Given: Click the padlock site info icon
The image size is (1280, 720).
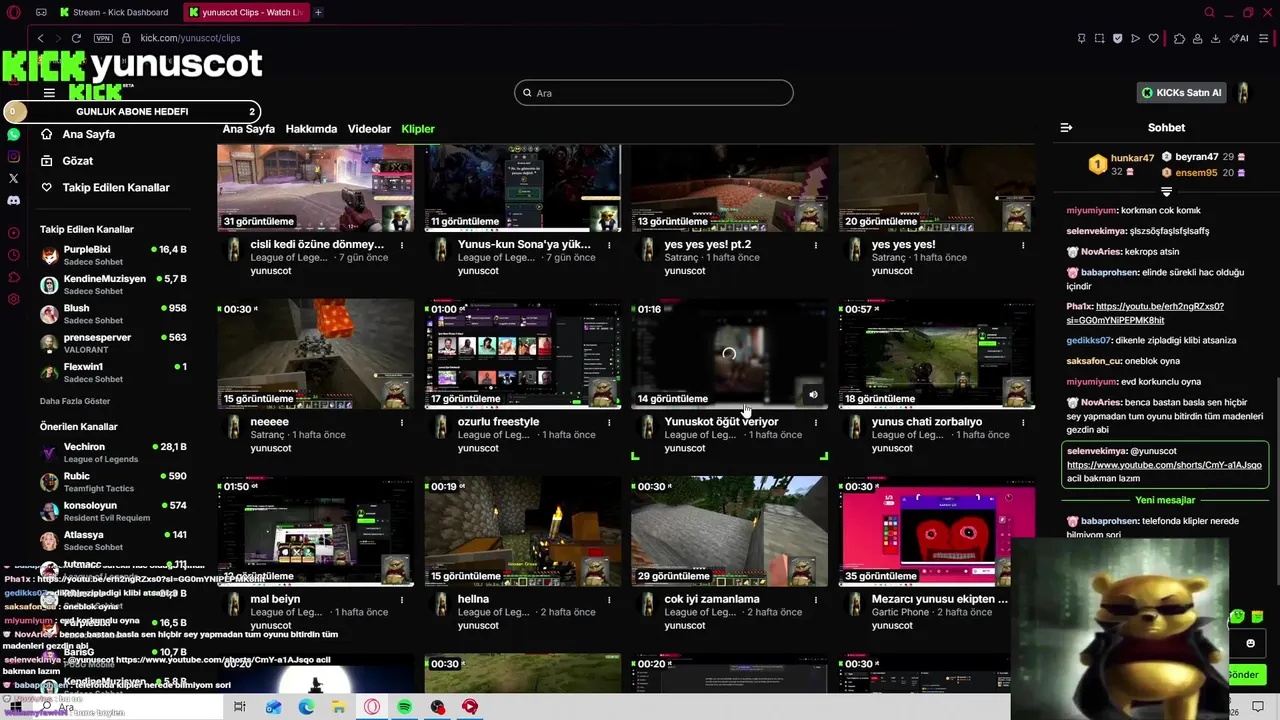Looking at the screenshot, I should point(126,38).
